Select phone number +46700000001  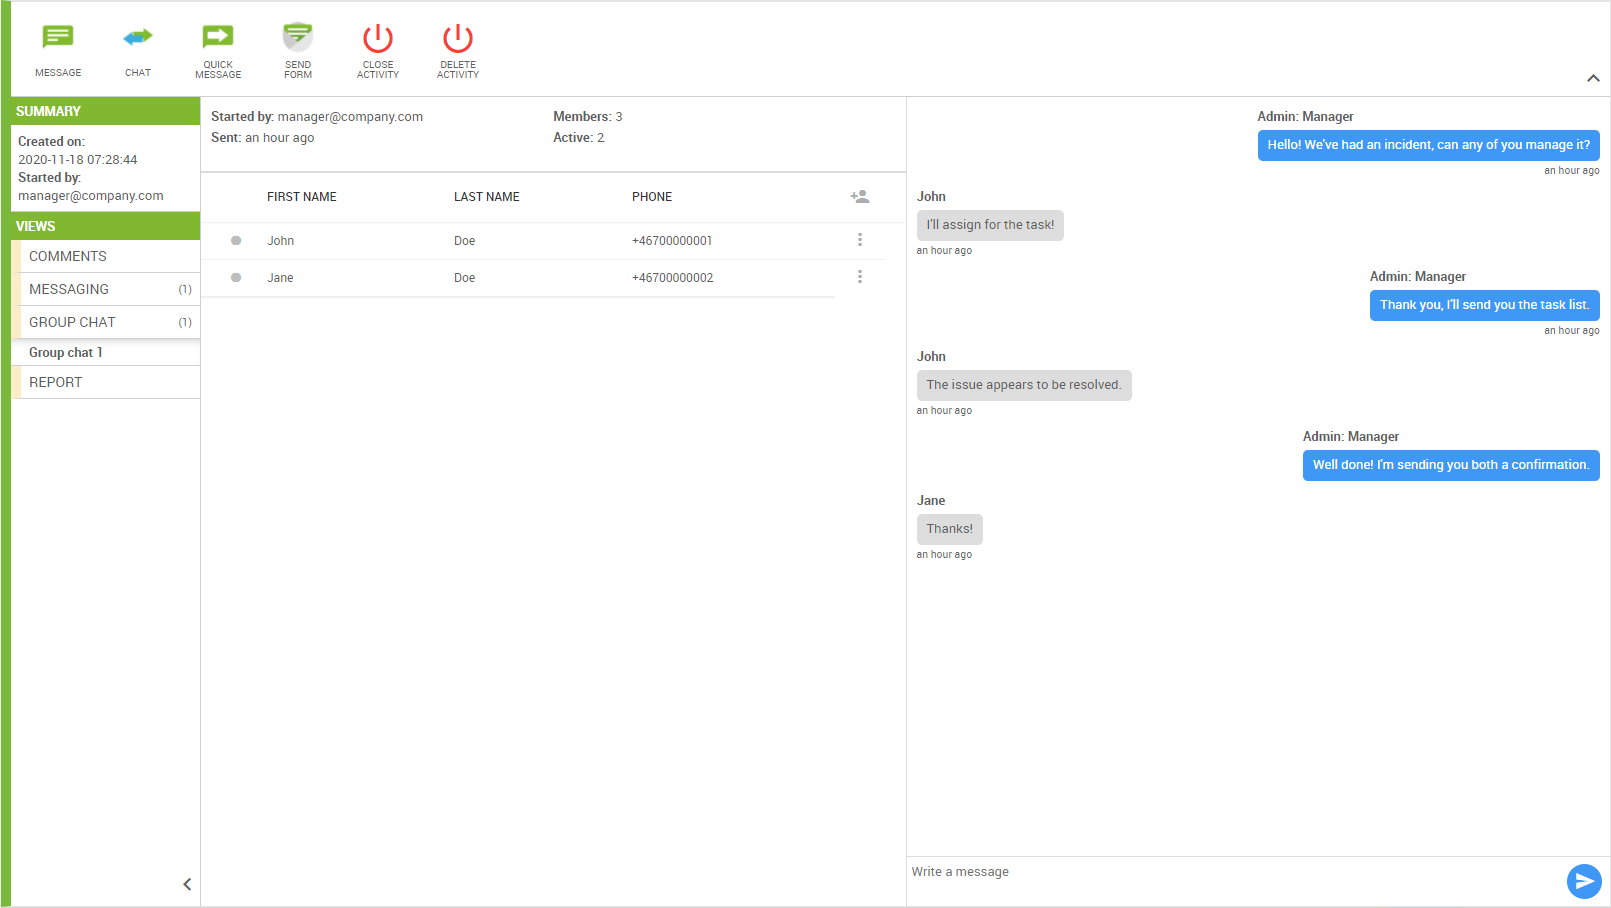[x=672, y=241]
